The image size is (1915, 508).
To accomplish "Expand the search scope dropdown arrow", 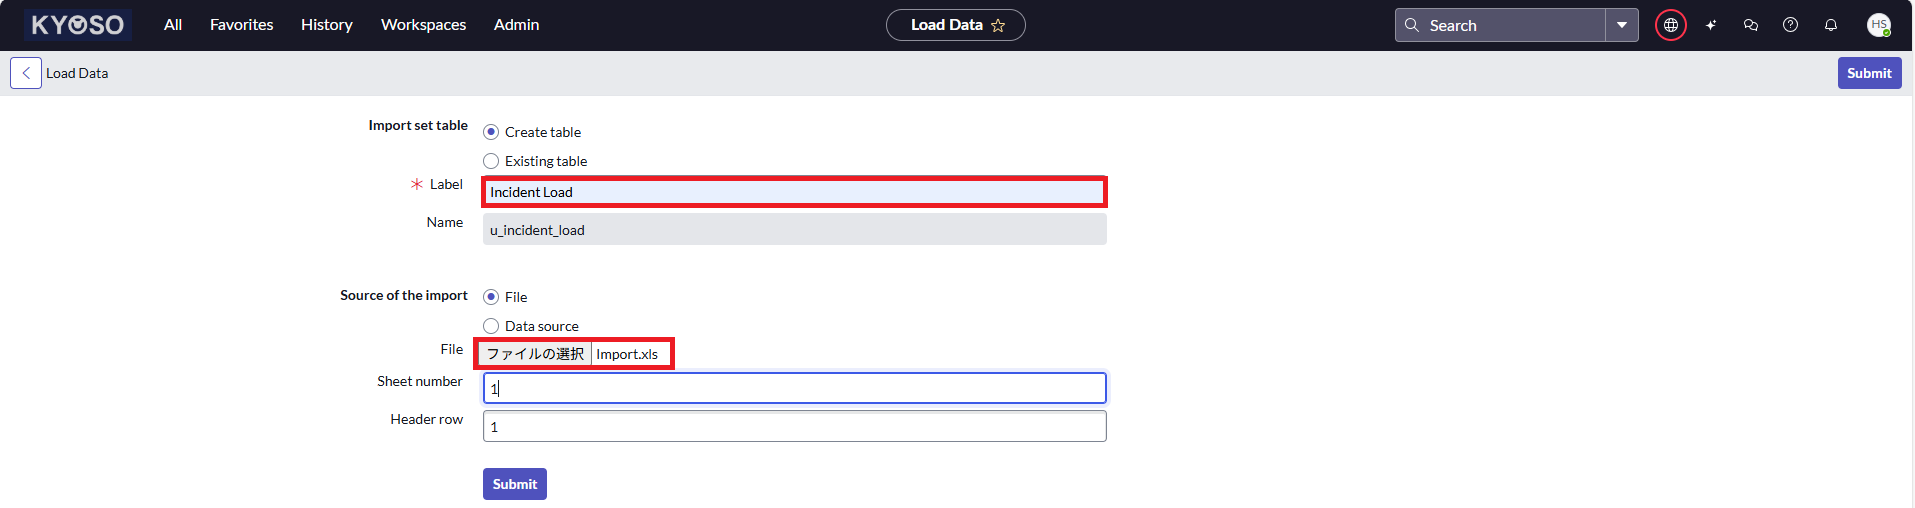I will (x=1622, y=25).
